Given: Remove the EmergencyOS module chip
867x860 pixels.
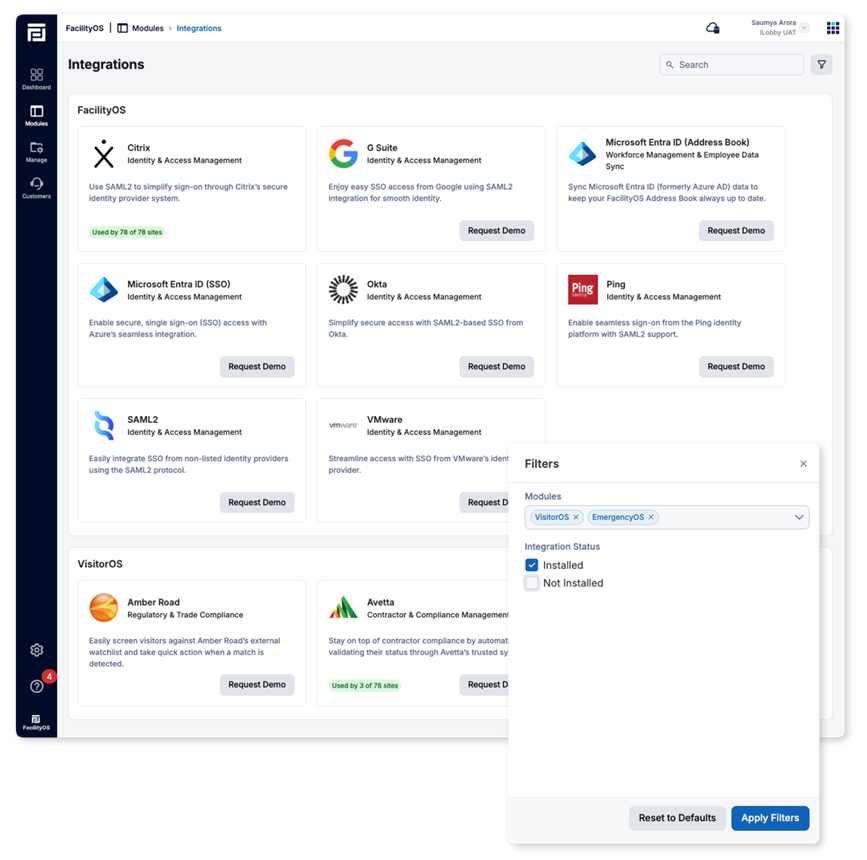Looking at the screenshot, I should click(x=651, y=517).
